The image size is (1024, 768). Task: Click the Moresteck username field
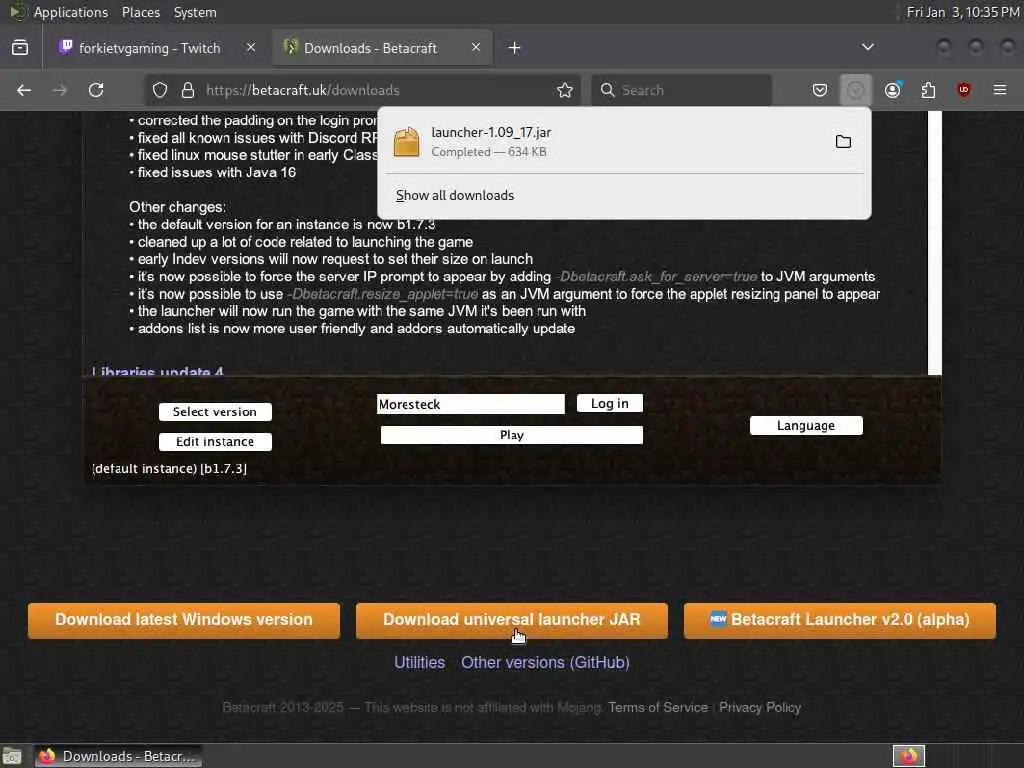[x=471, y=404]
